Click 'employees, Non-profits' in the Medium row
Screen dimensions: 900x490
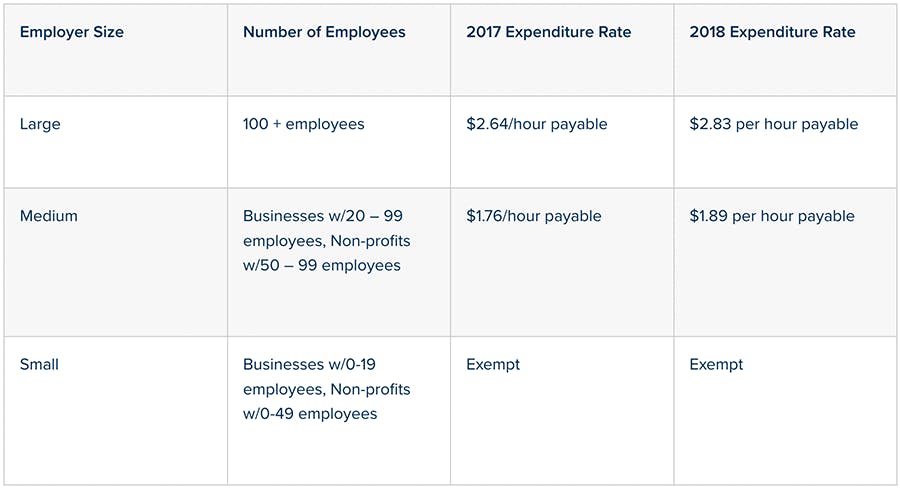326,241
